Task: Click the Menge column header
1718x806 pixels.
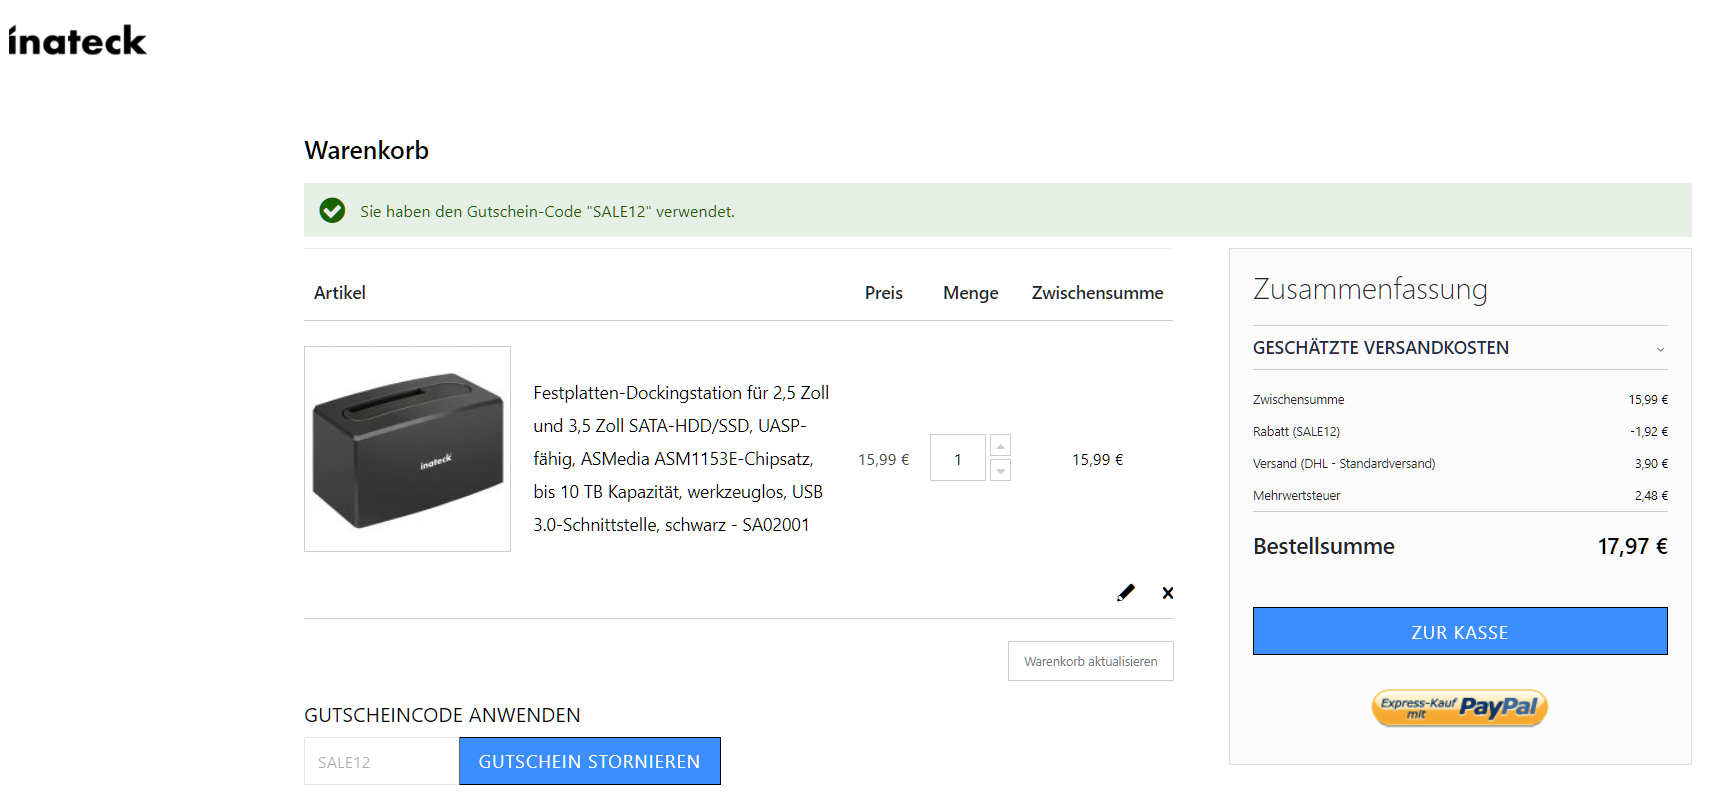Action: tap(971, 293)
